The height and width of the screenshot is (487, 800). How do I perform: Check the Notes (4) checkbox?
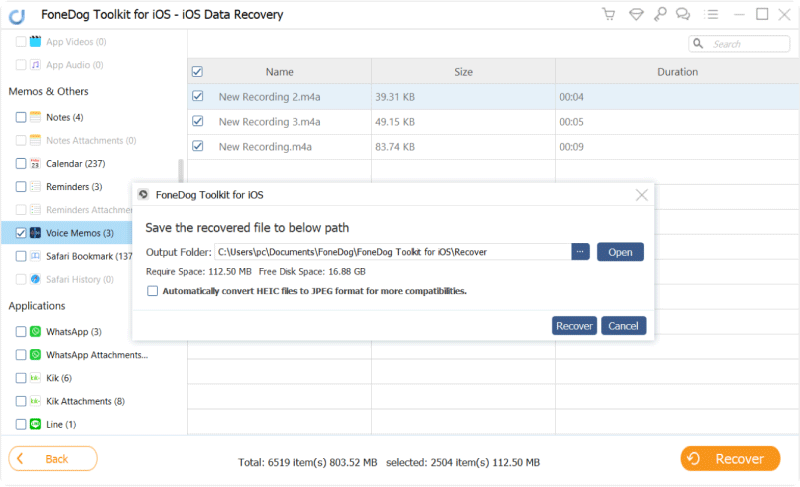[21, 117]
